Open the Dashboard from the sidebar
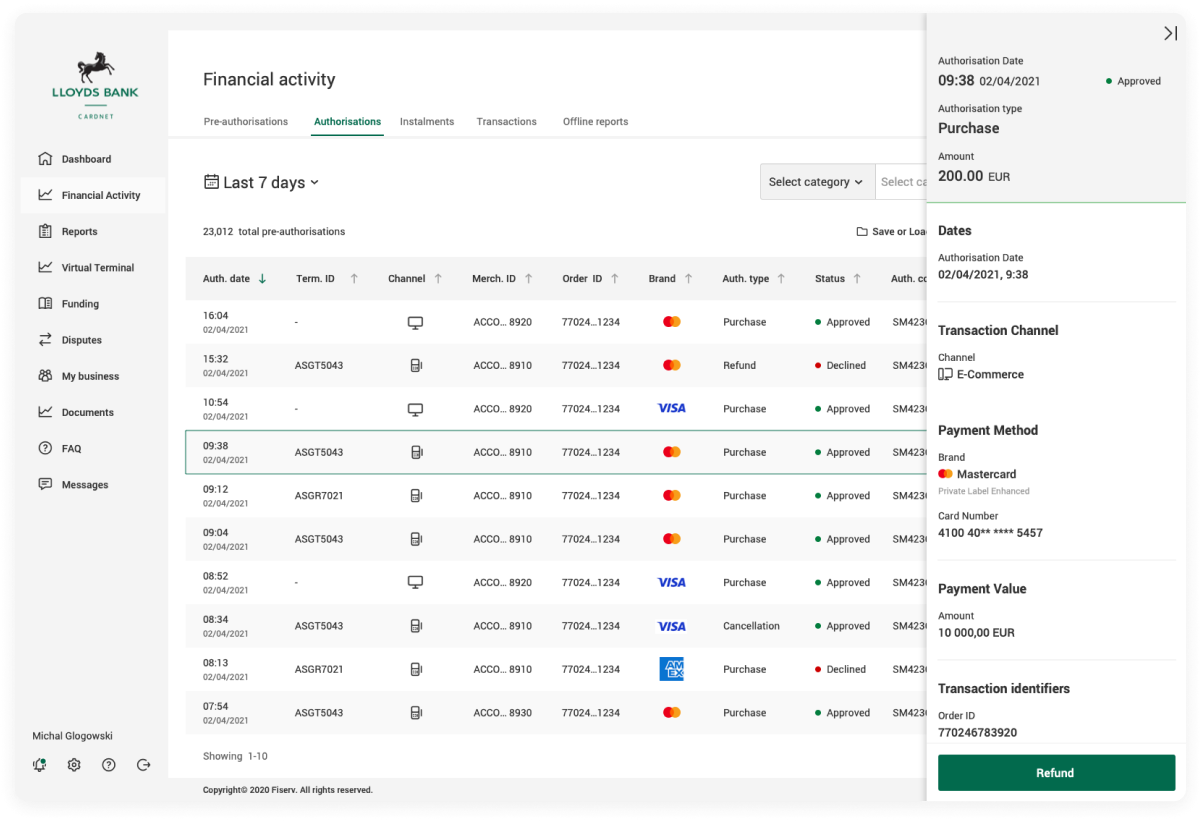The height and width of the screenshot is (822, 1200). click(86, 158)
